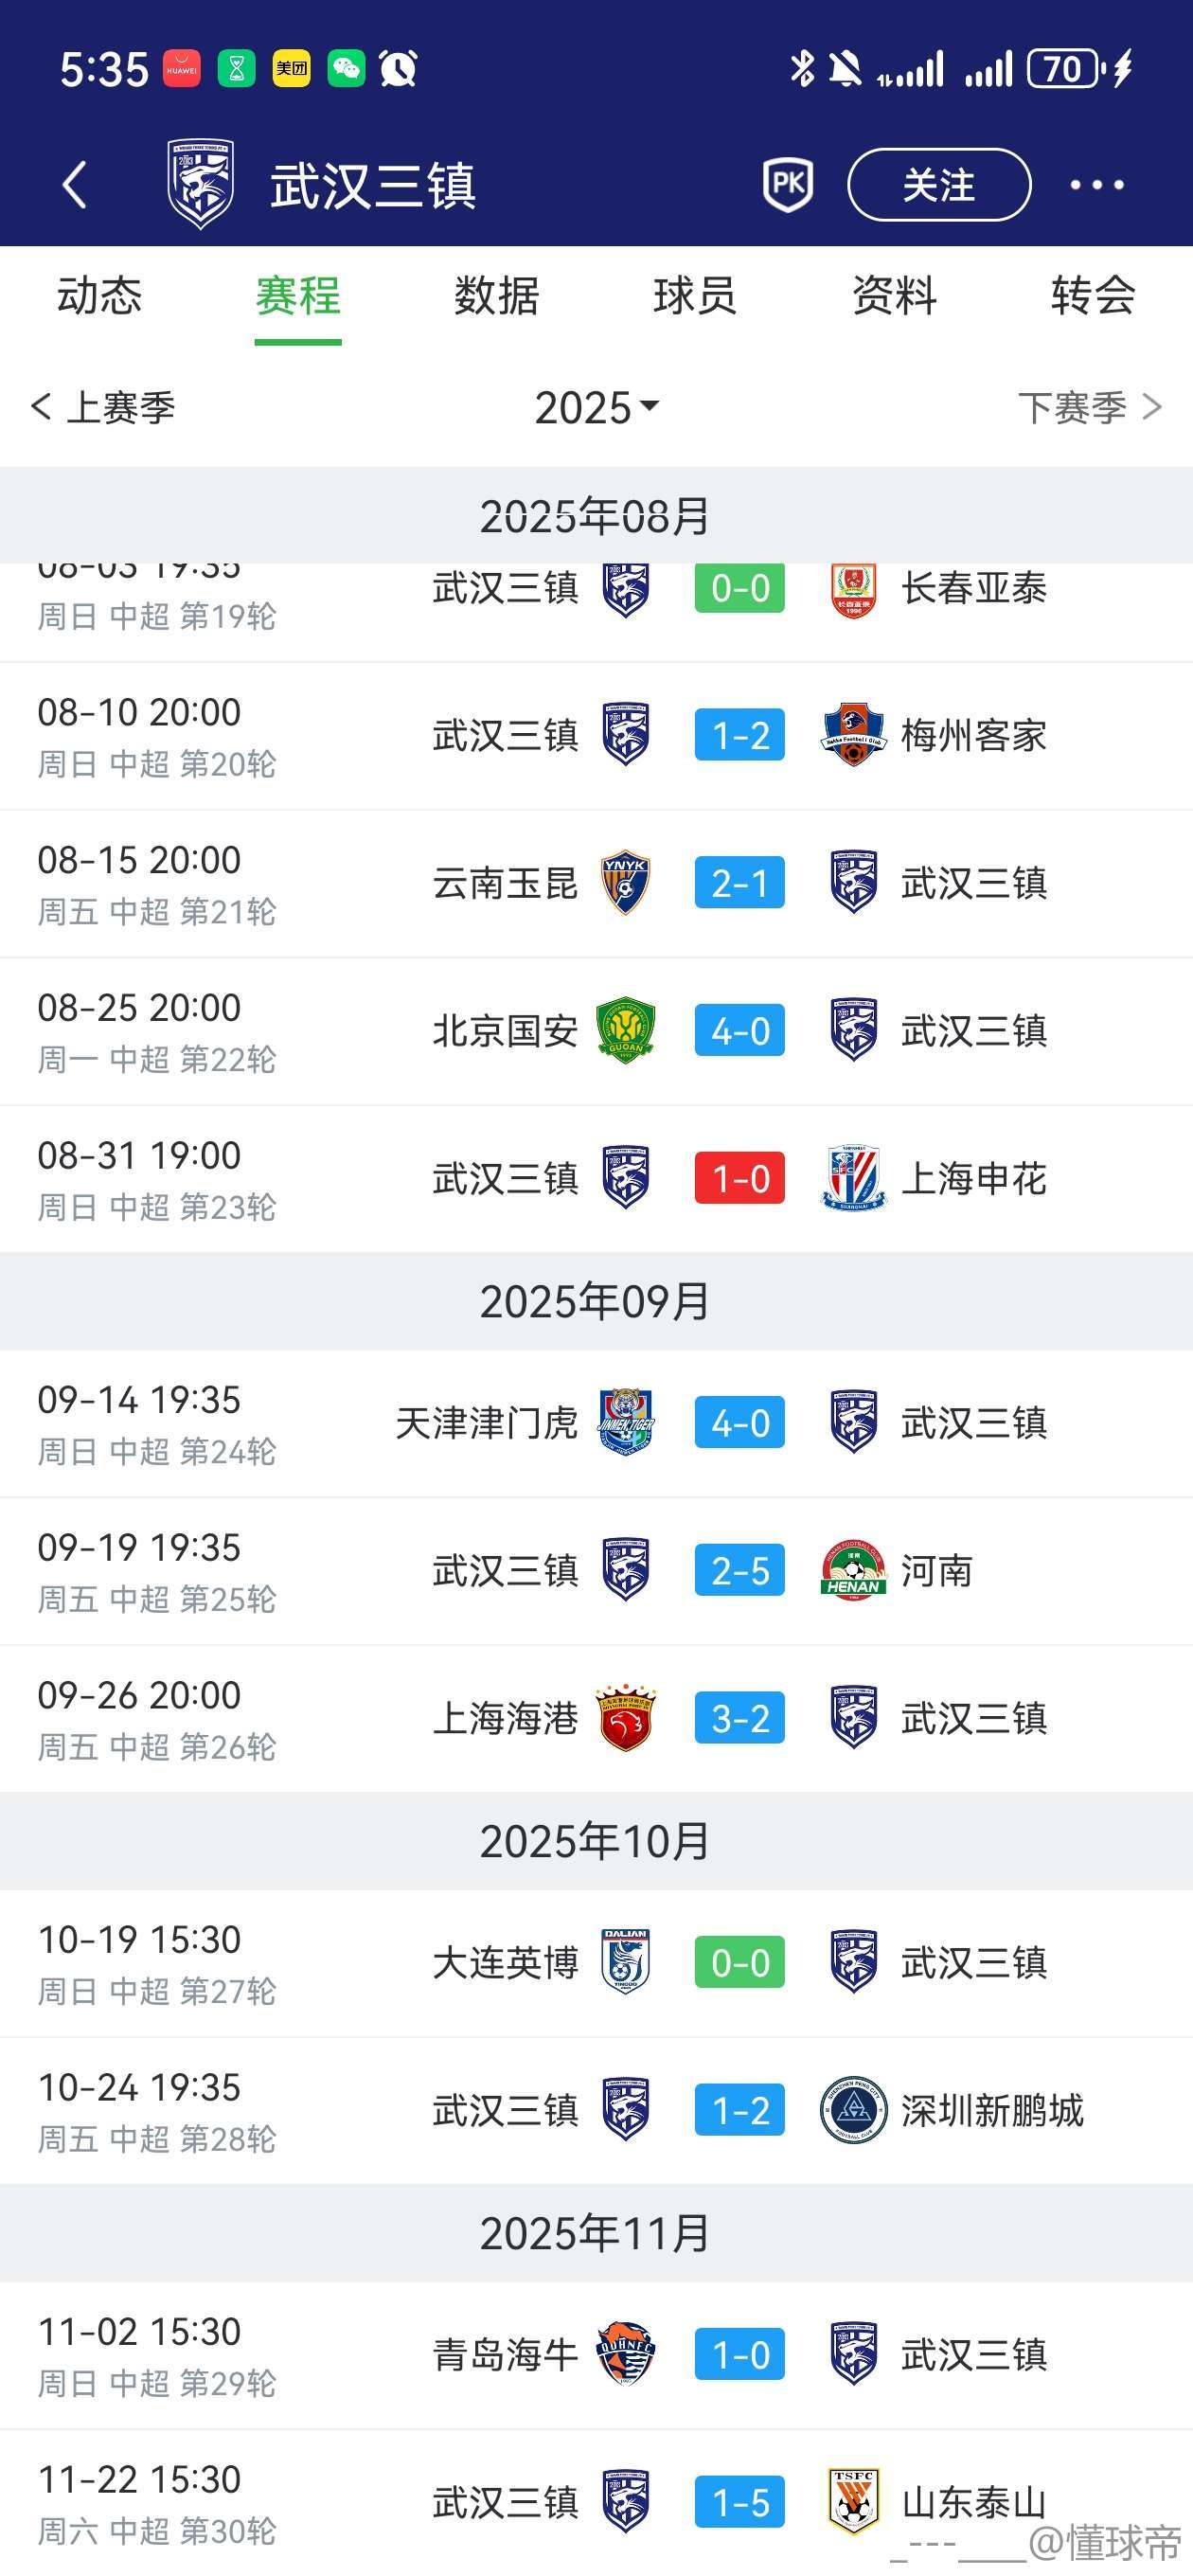Open the 2-5 score versus 河南

(x=740, y=1571)
